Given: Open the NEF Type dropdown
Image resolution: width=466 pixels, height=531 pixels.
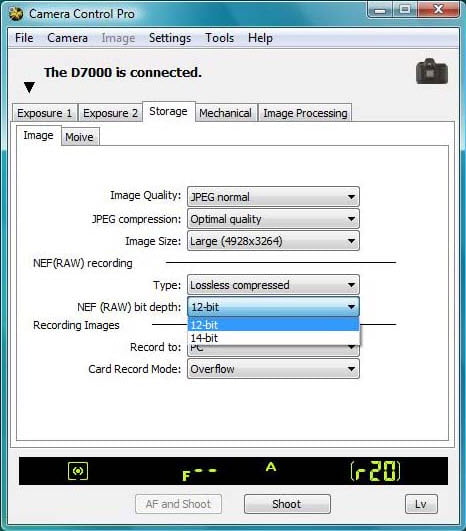Looking at the screenshot, I should 273,285.
